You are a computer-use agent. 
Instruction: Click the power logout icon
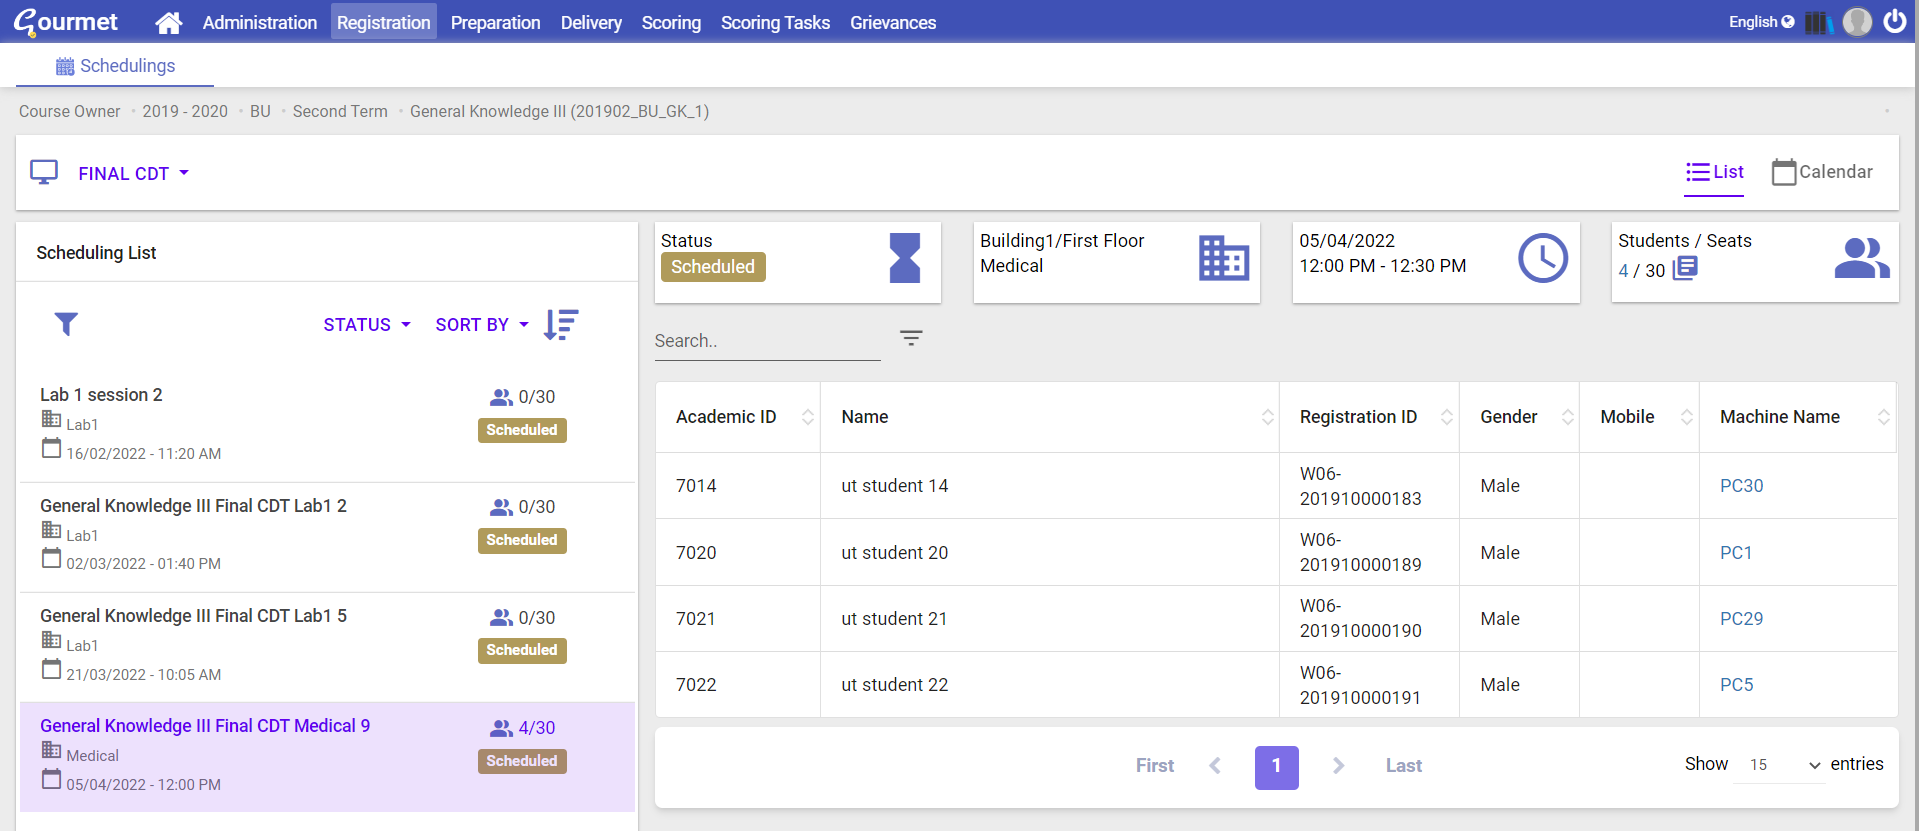(x=1894, y=21)
